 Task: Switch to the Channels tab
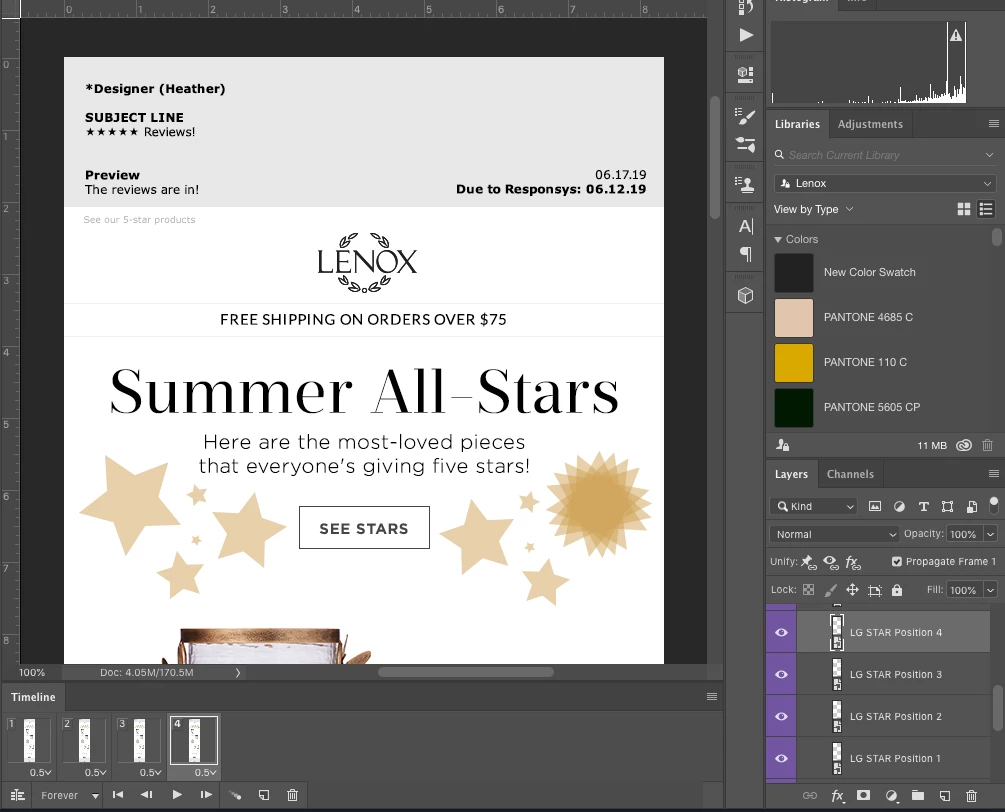(850, 474)
